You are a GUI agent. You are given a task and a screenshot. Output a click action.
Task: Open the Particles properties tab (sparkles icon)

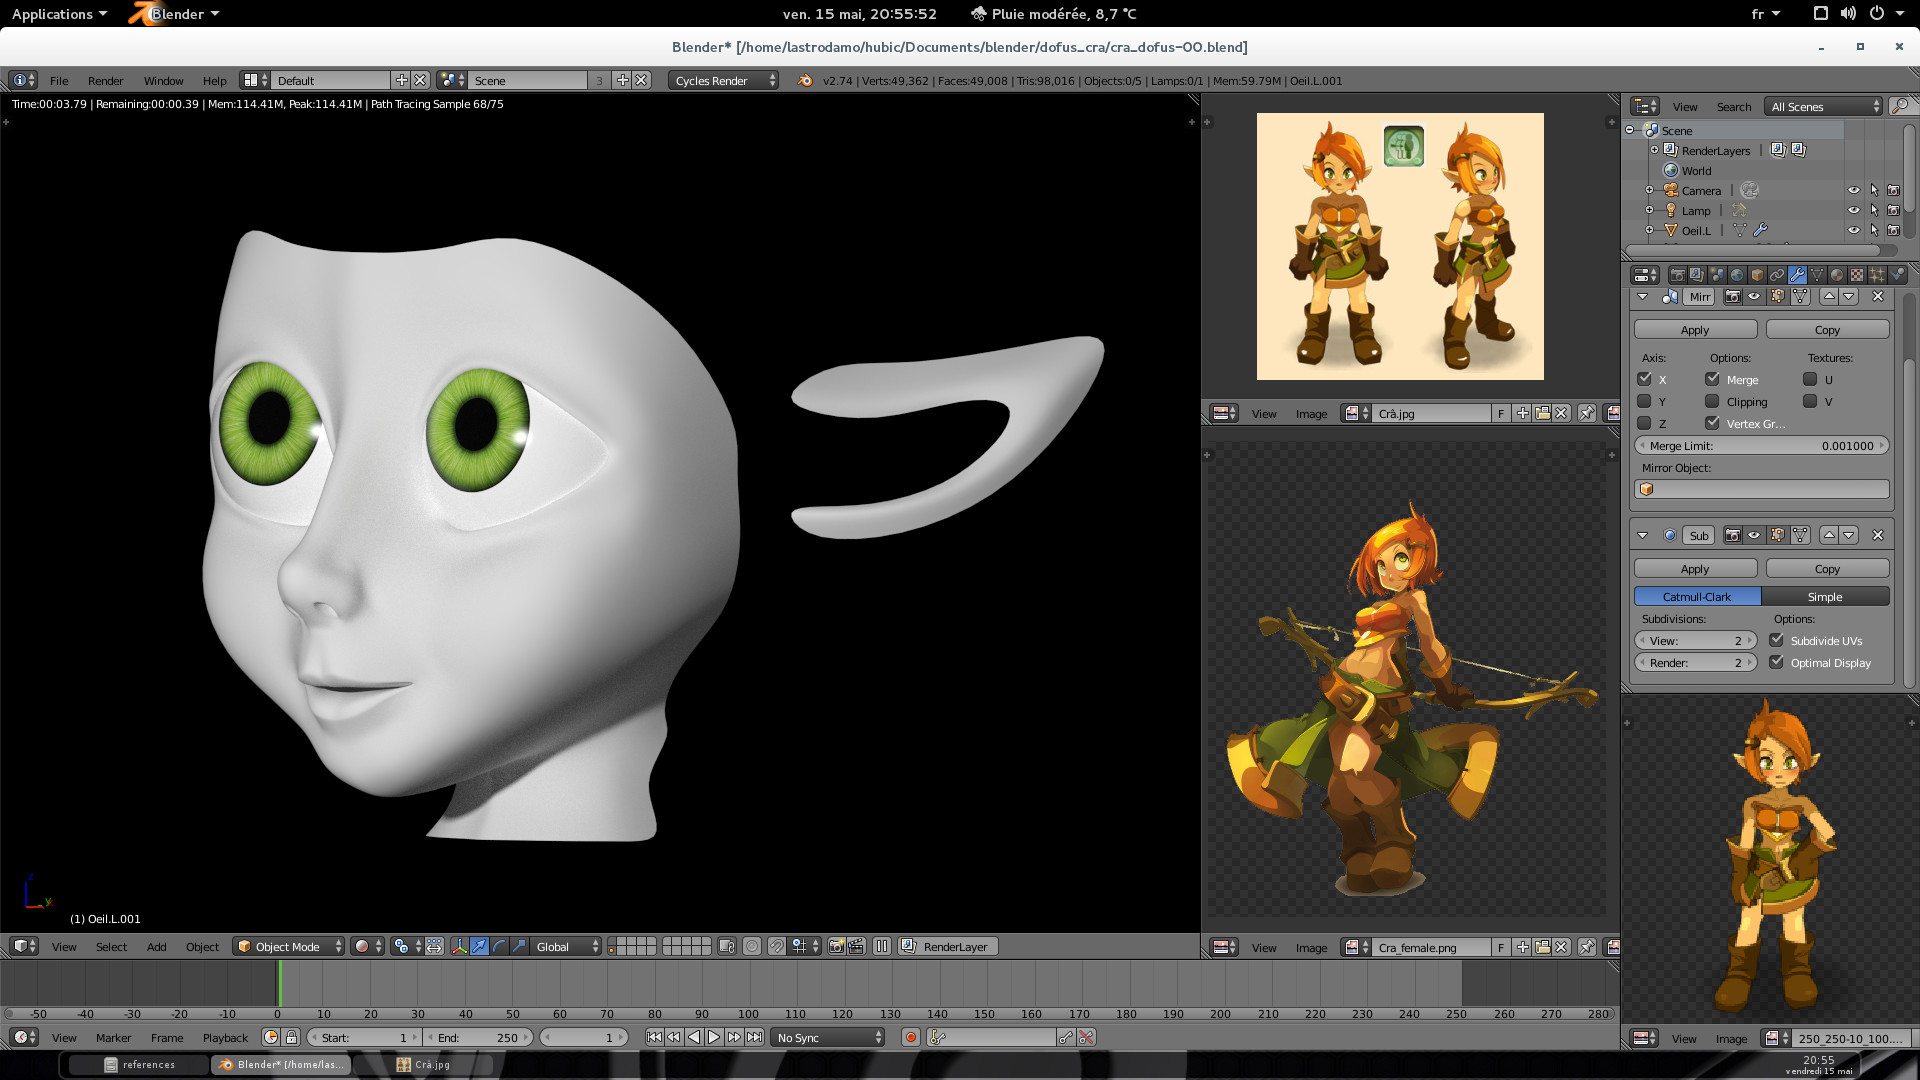click(1877, 275)
